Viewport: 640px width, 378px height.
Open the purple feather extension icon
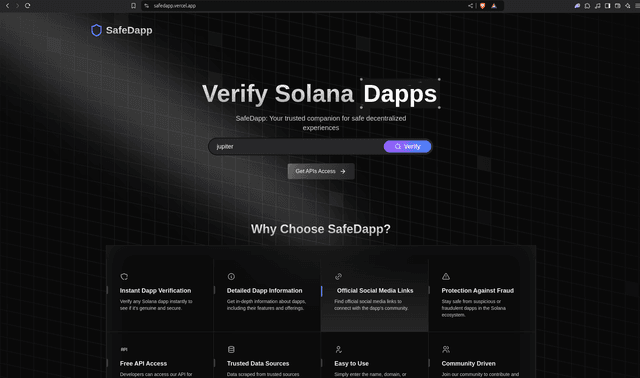(x=577, y=6)
